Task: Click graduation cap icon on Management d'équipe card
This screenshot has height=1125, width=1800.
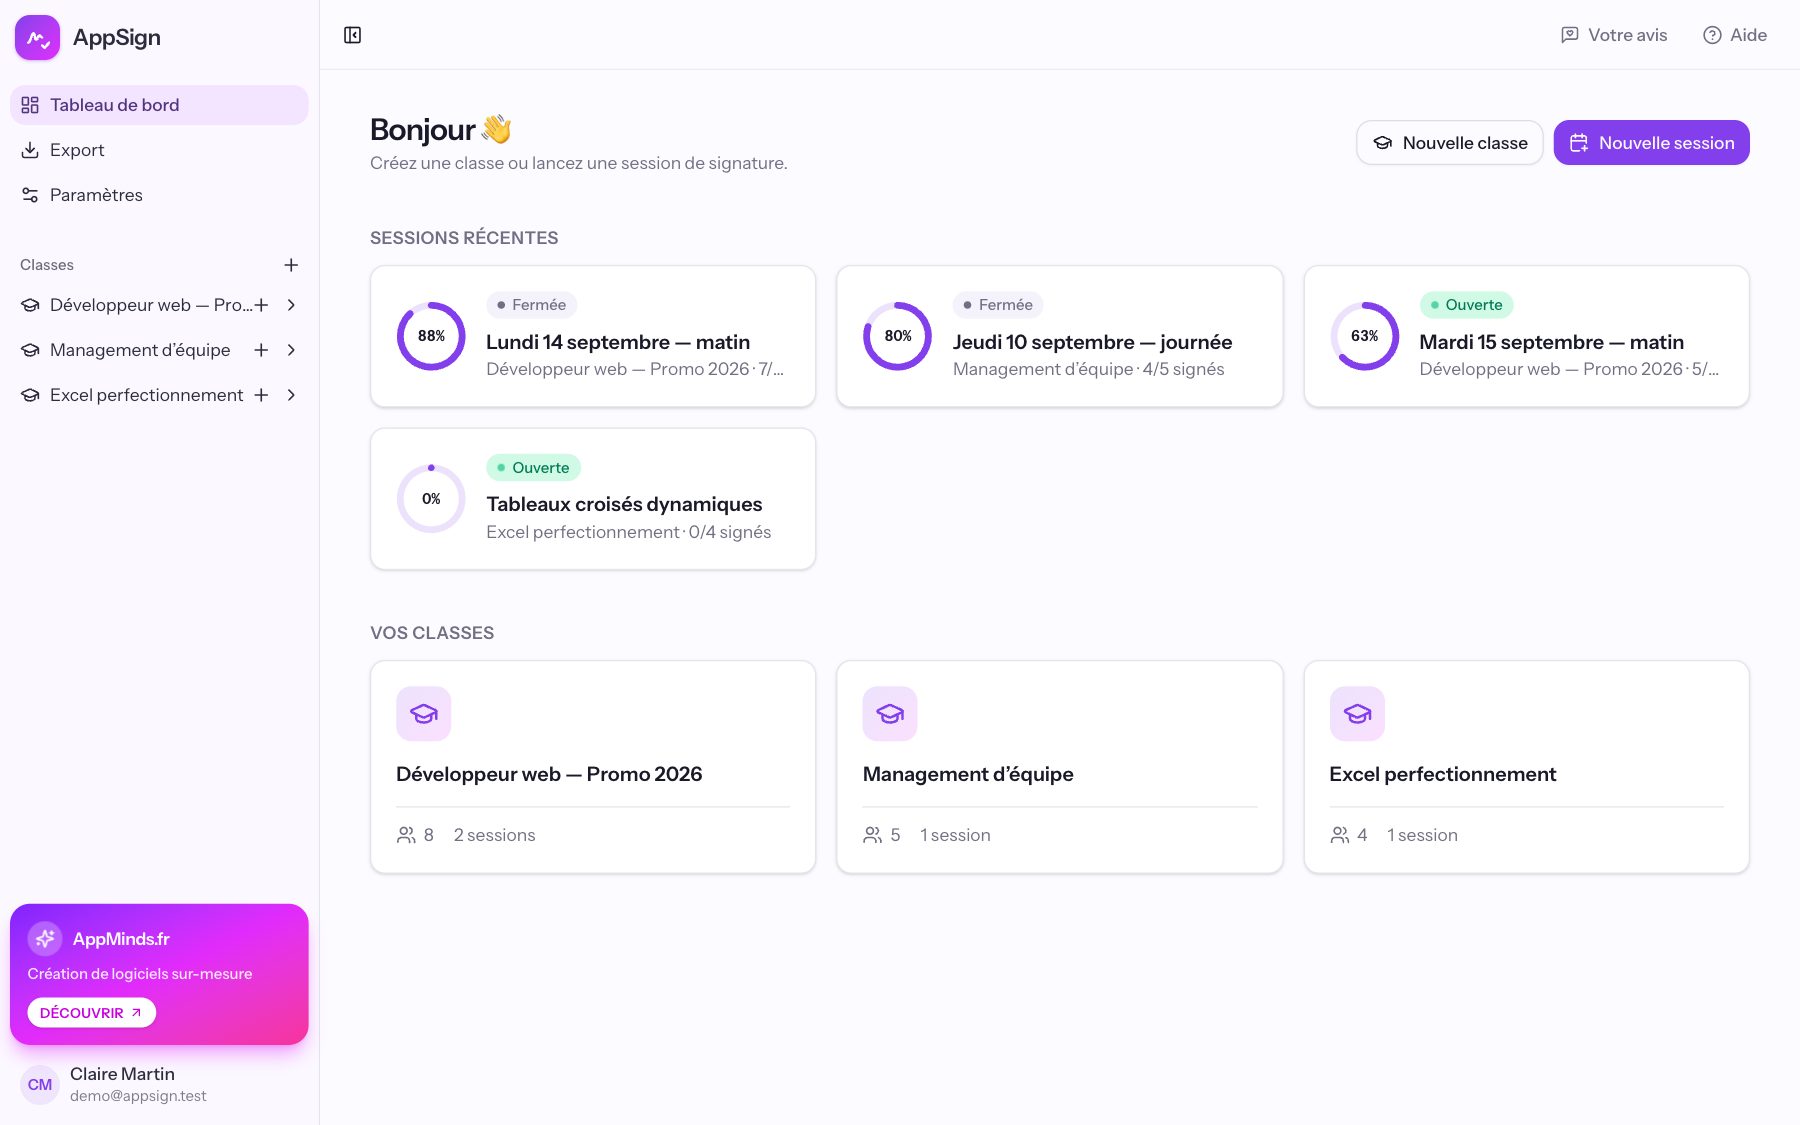Action: 890,714
